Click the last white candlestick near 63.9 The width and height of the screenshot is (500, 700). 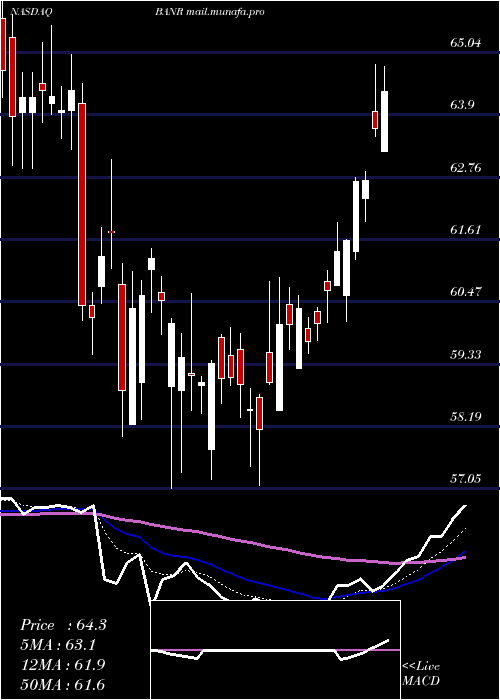[x=384, y=121]
